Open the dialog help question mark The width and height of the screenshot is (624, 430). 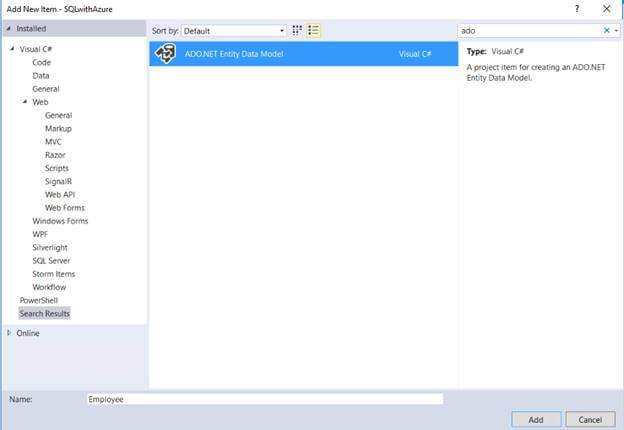[577, 8]
